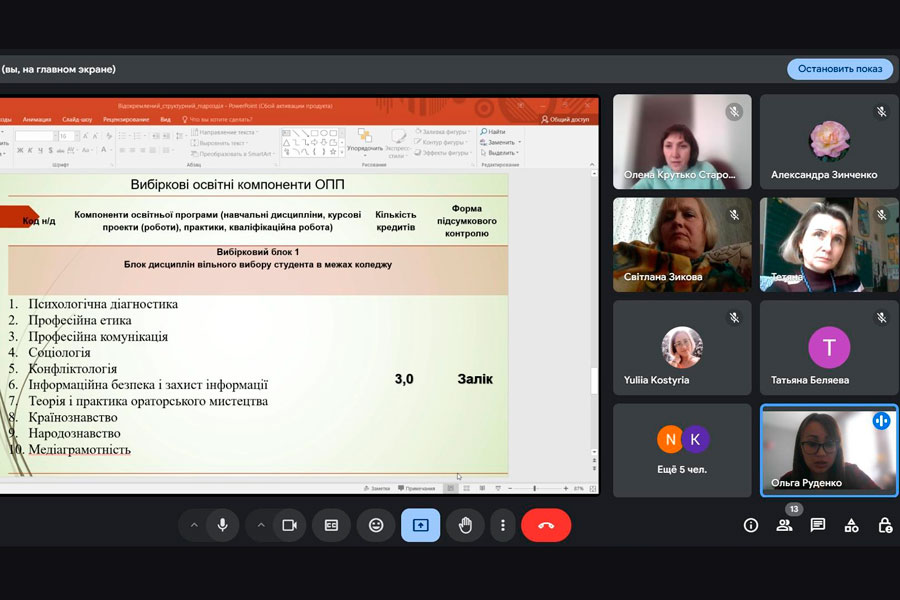Screen dimensions: 900x600
Task: Open the Эффекты фигуры dropdown
Action: (x=443, y=153)
